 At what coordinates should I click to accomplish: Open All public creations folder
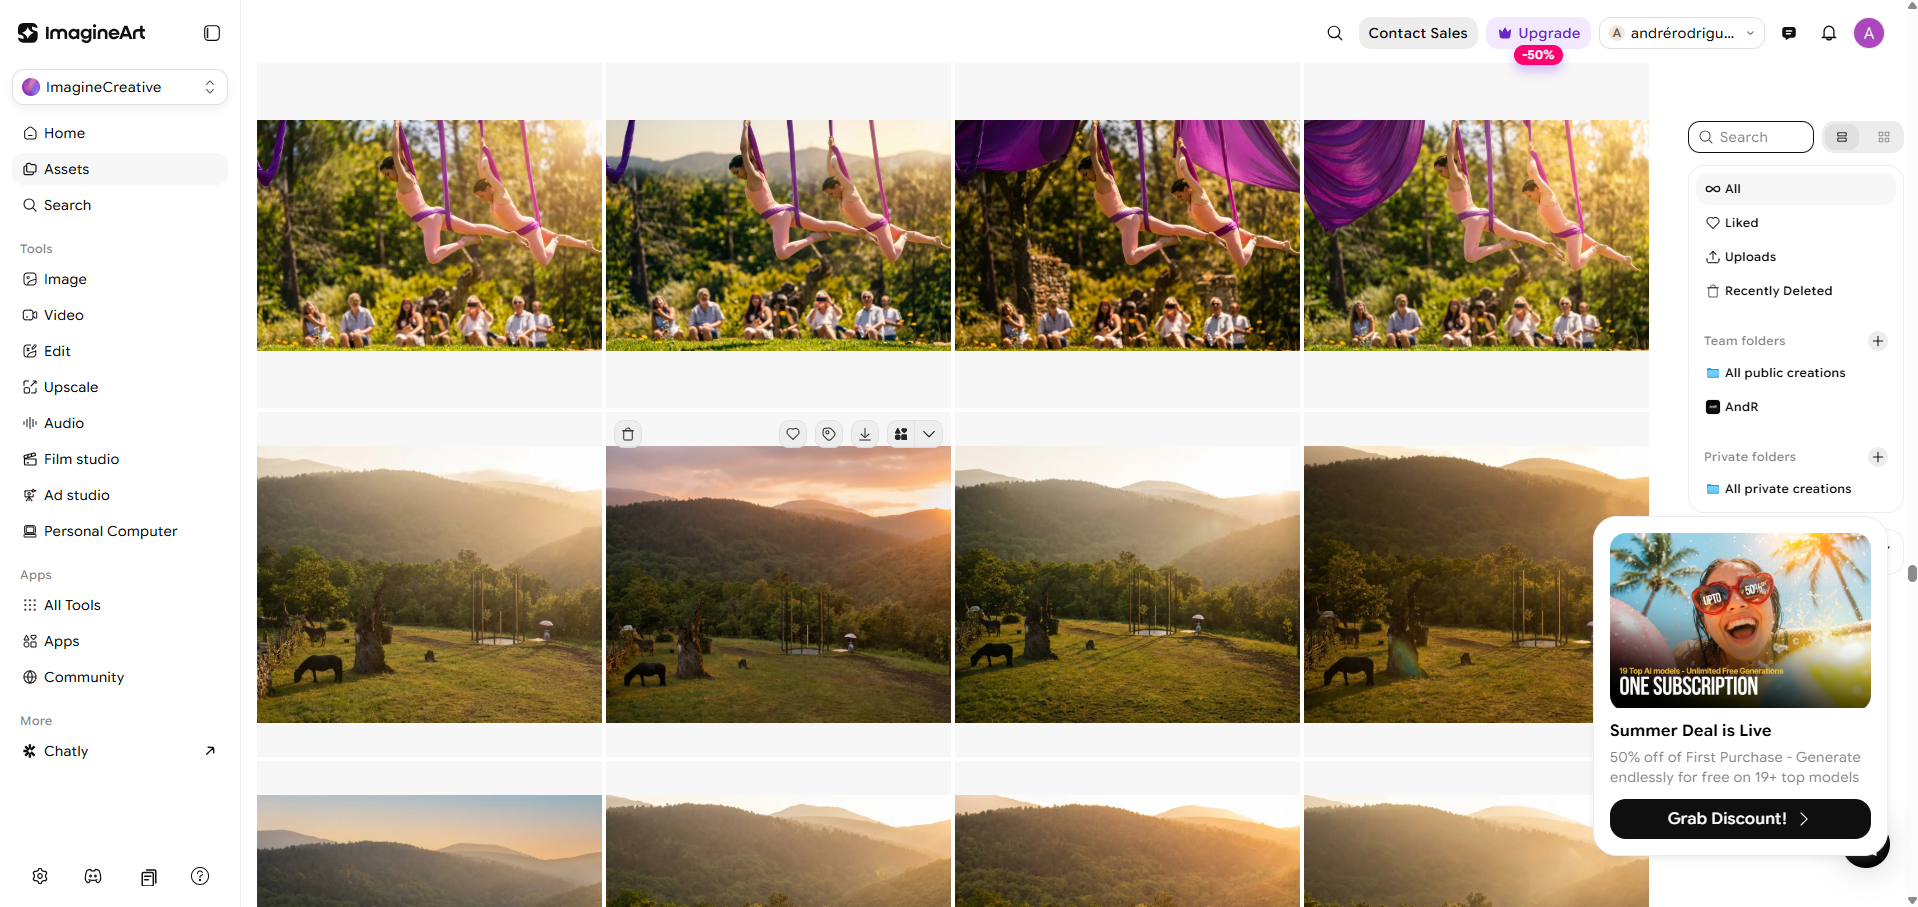(1796, 373)
